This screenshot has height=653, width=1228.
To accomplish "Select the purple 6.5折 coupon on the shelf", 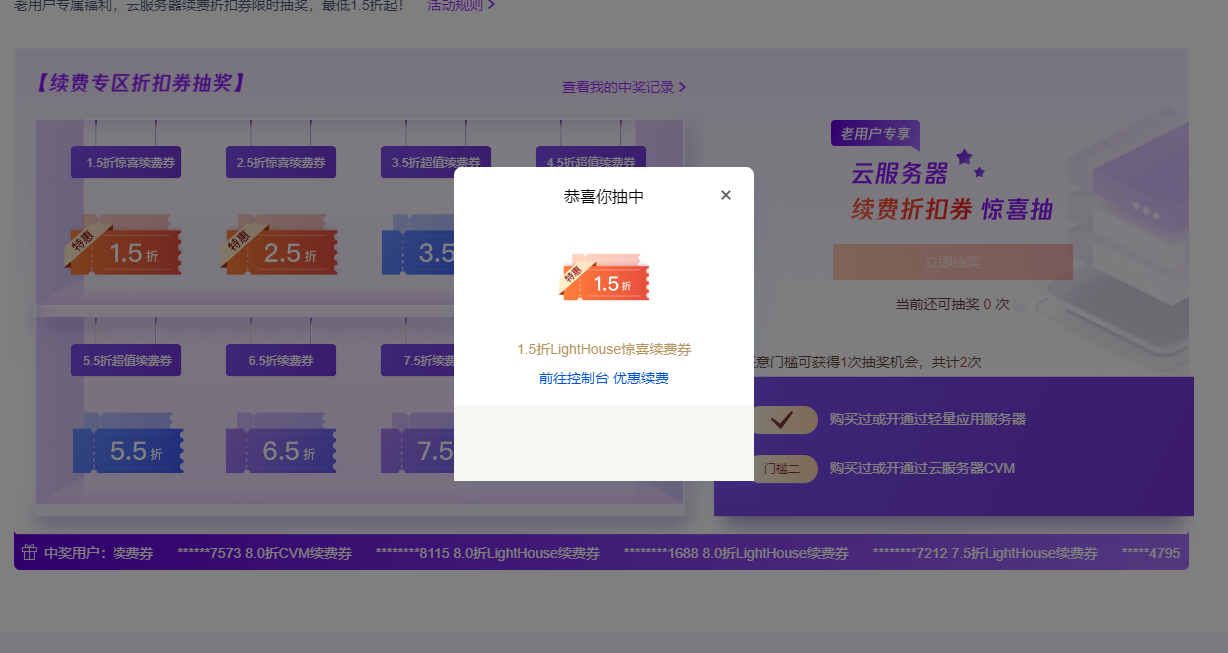I will (281, 443).
